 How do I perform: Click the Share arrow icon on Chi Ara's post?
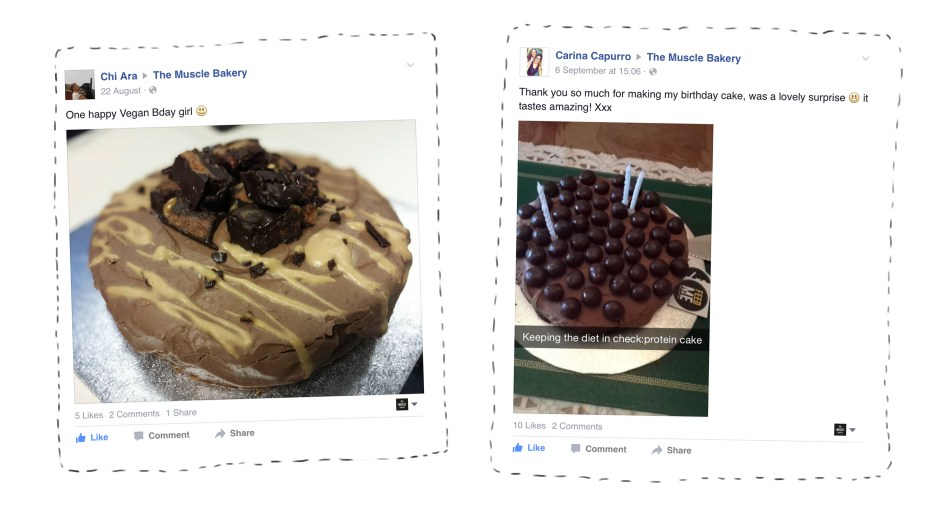click(x=220, y=434)
